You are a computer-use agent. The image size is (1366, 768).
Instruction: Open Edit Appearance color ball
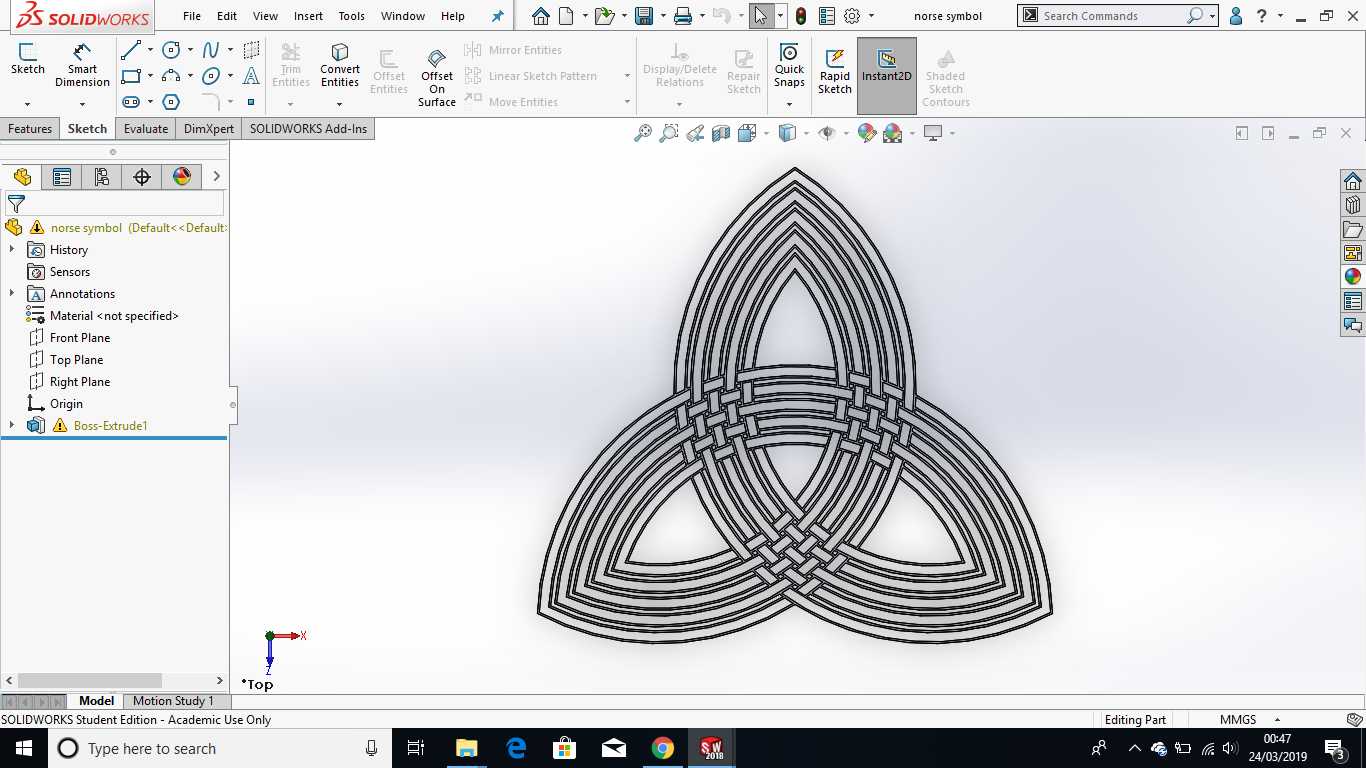click(x=867, y=133)
